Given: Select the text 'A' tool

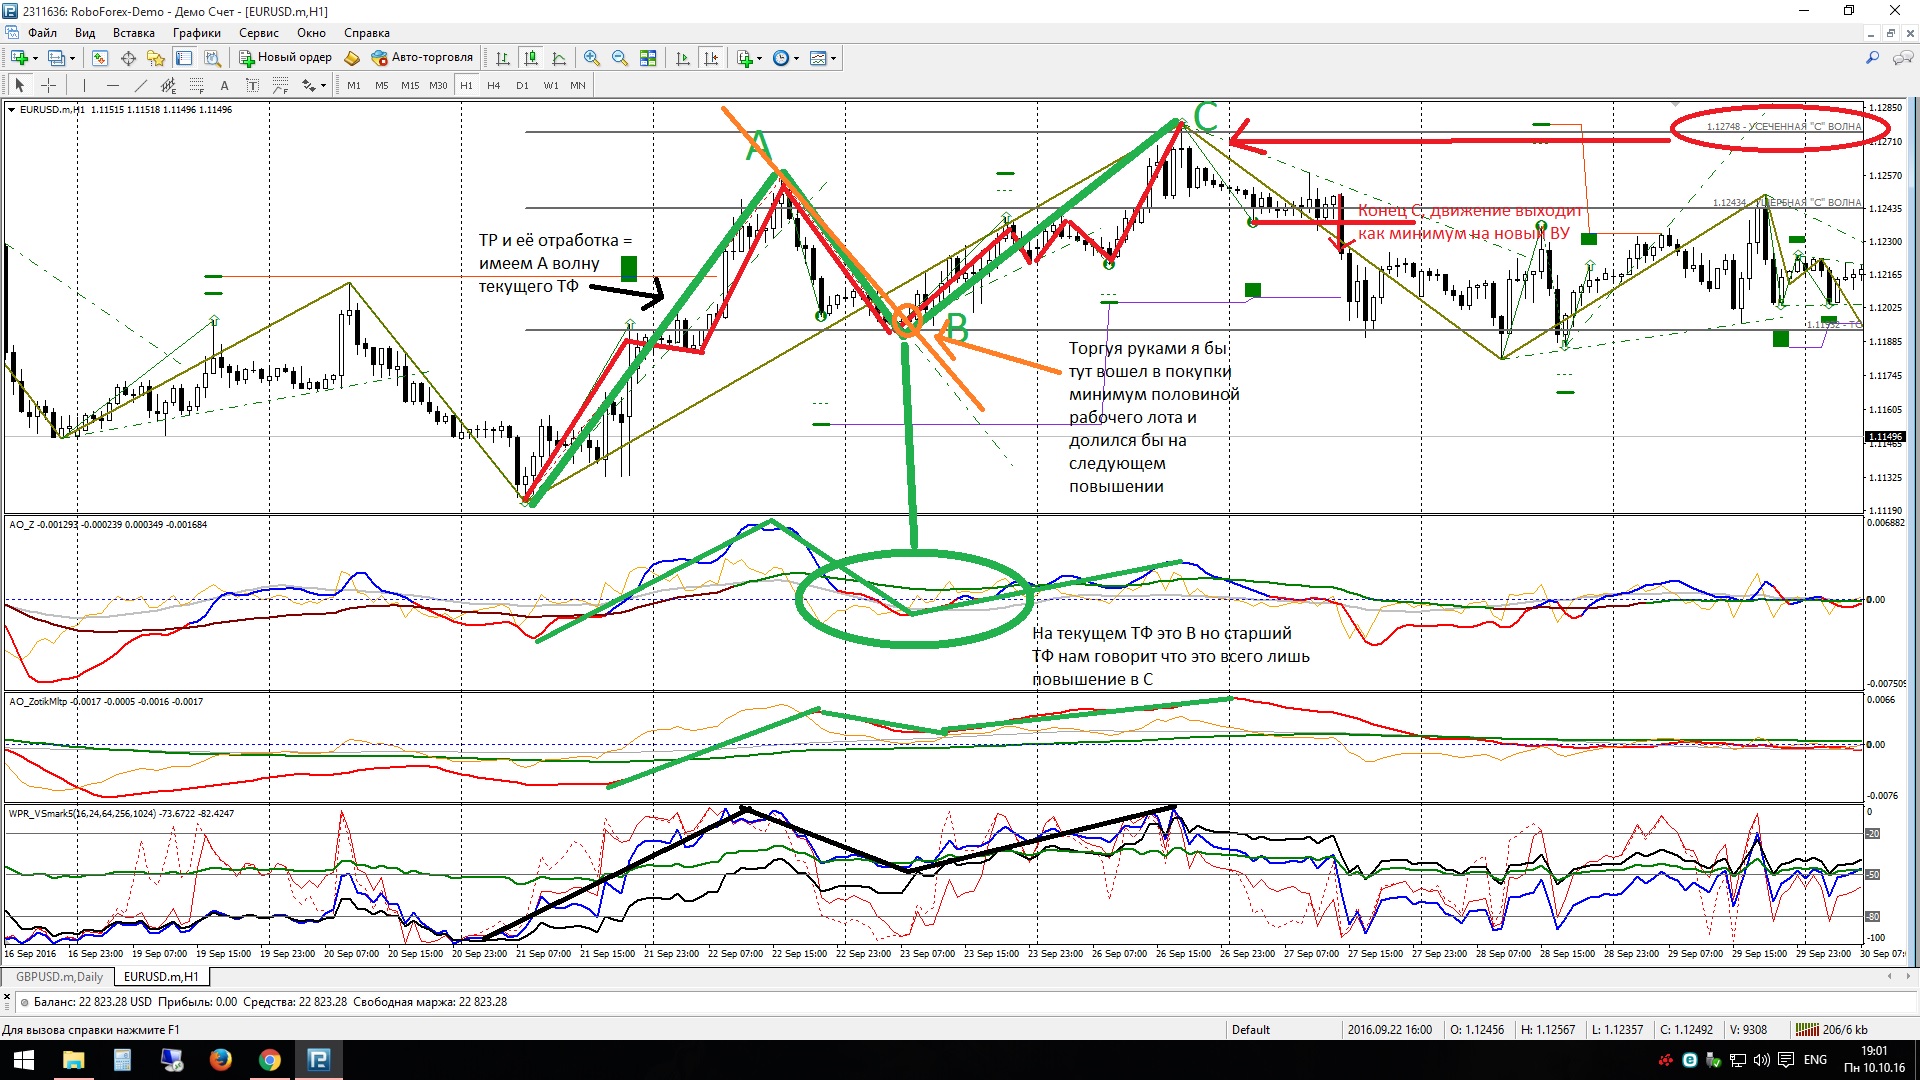Looking at the screenshot, I should [x=224, y=85].
